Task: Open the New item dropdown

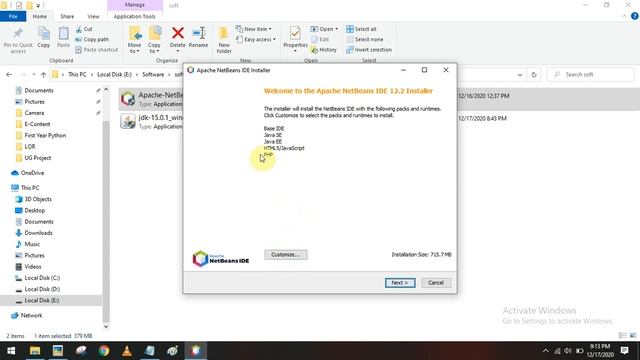Action: [x=253, y=29]
